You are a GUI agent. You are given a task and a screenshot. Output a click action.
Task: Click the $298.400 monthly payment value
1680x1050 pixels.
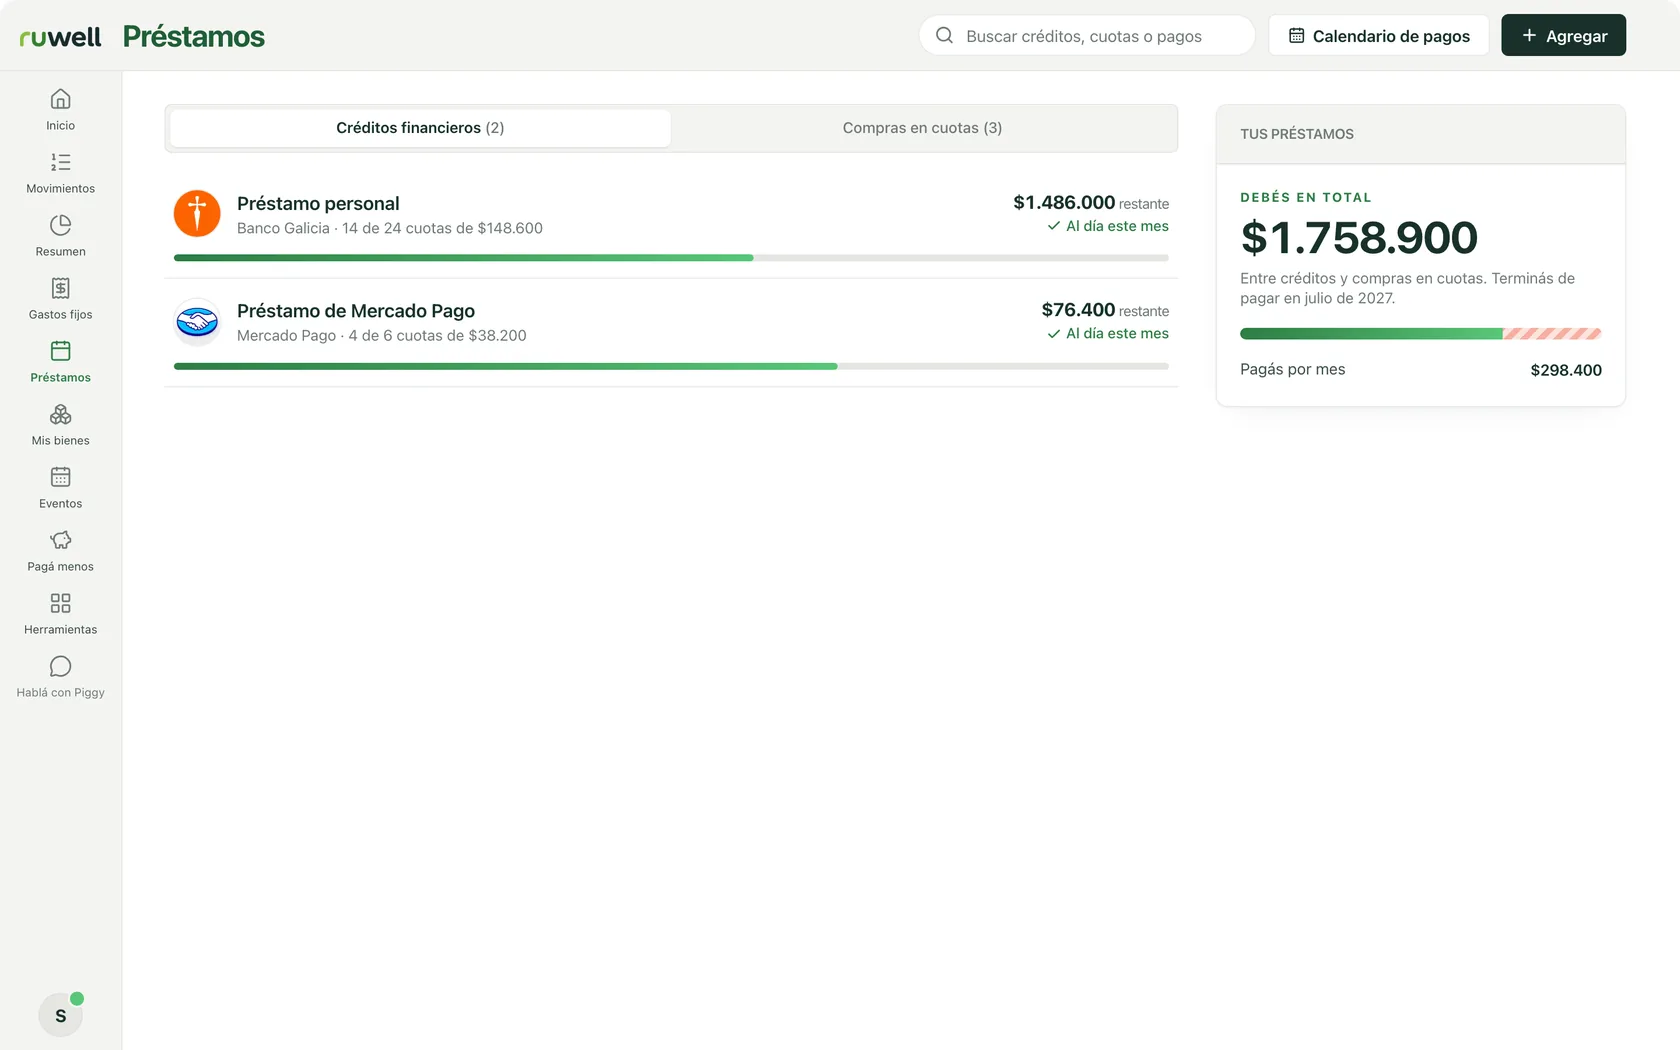pyautogui.click(x=1566, y=370)
